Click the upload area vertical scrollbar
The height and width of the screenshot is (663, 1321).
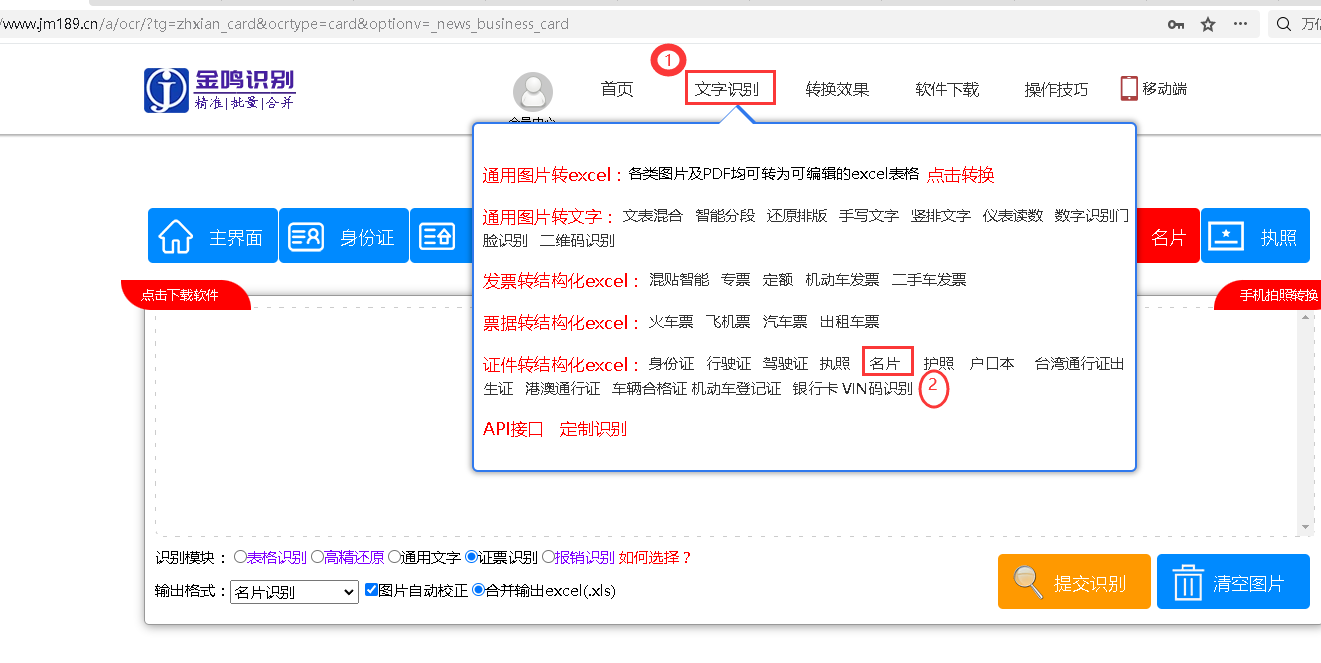pyautogui.click(x=1305, y=420)
